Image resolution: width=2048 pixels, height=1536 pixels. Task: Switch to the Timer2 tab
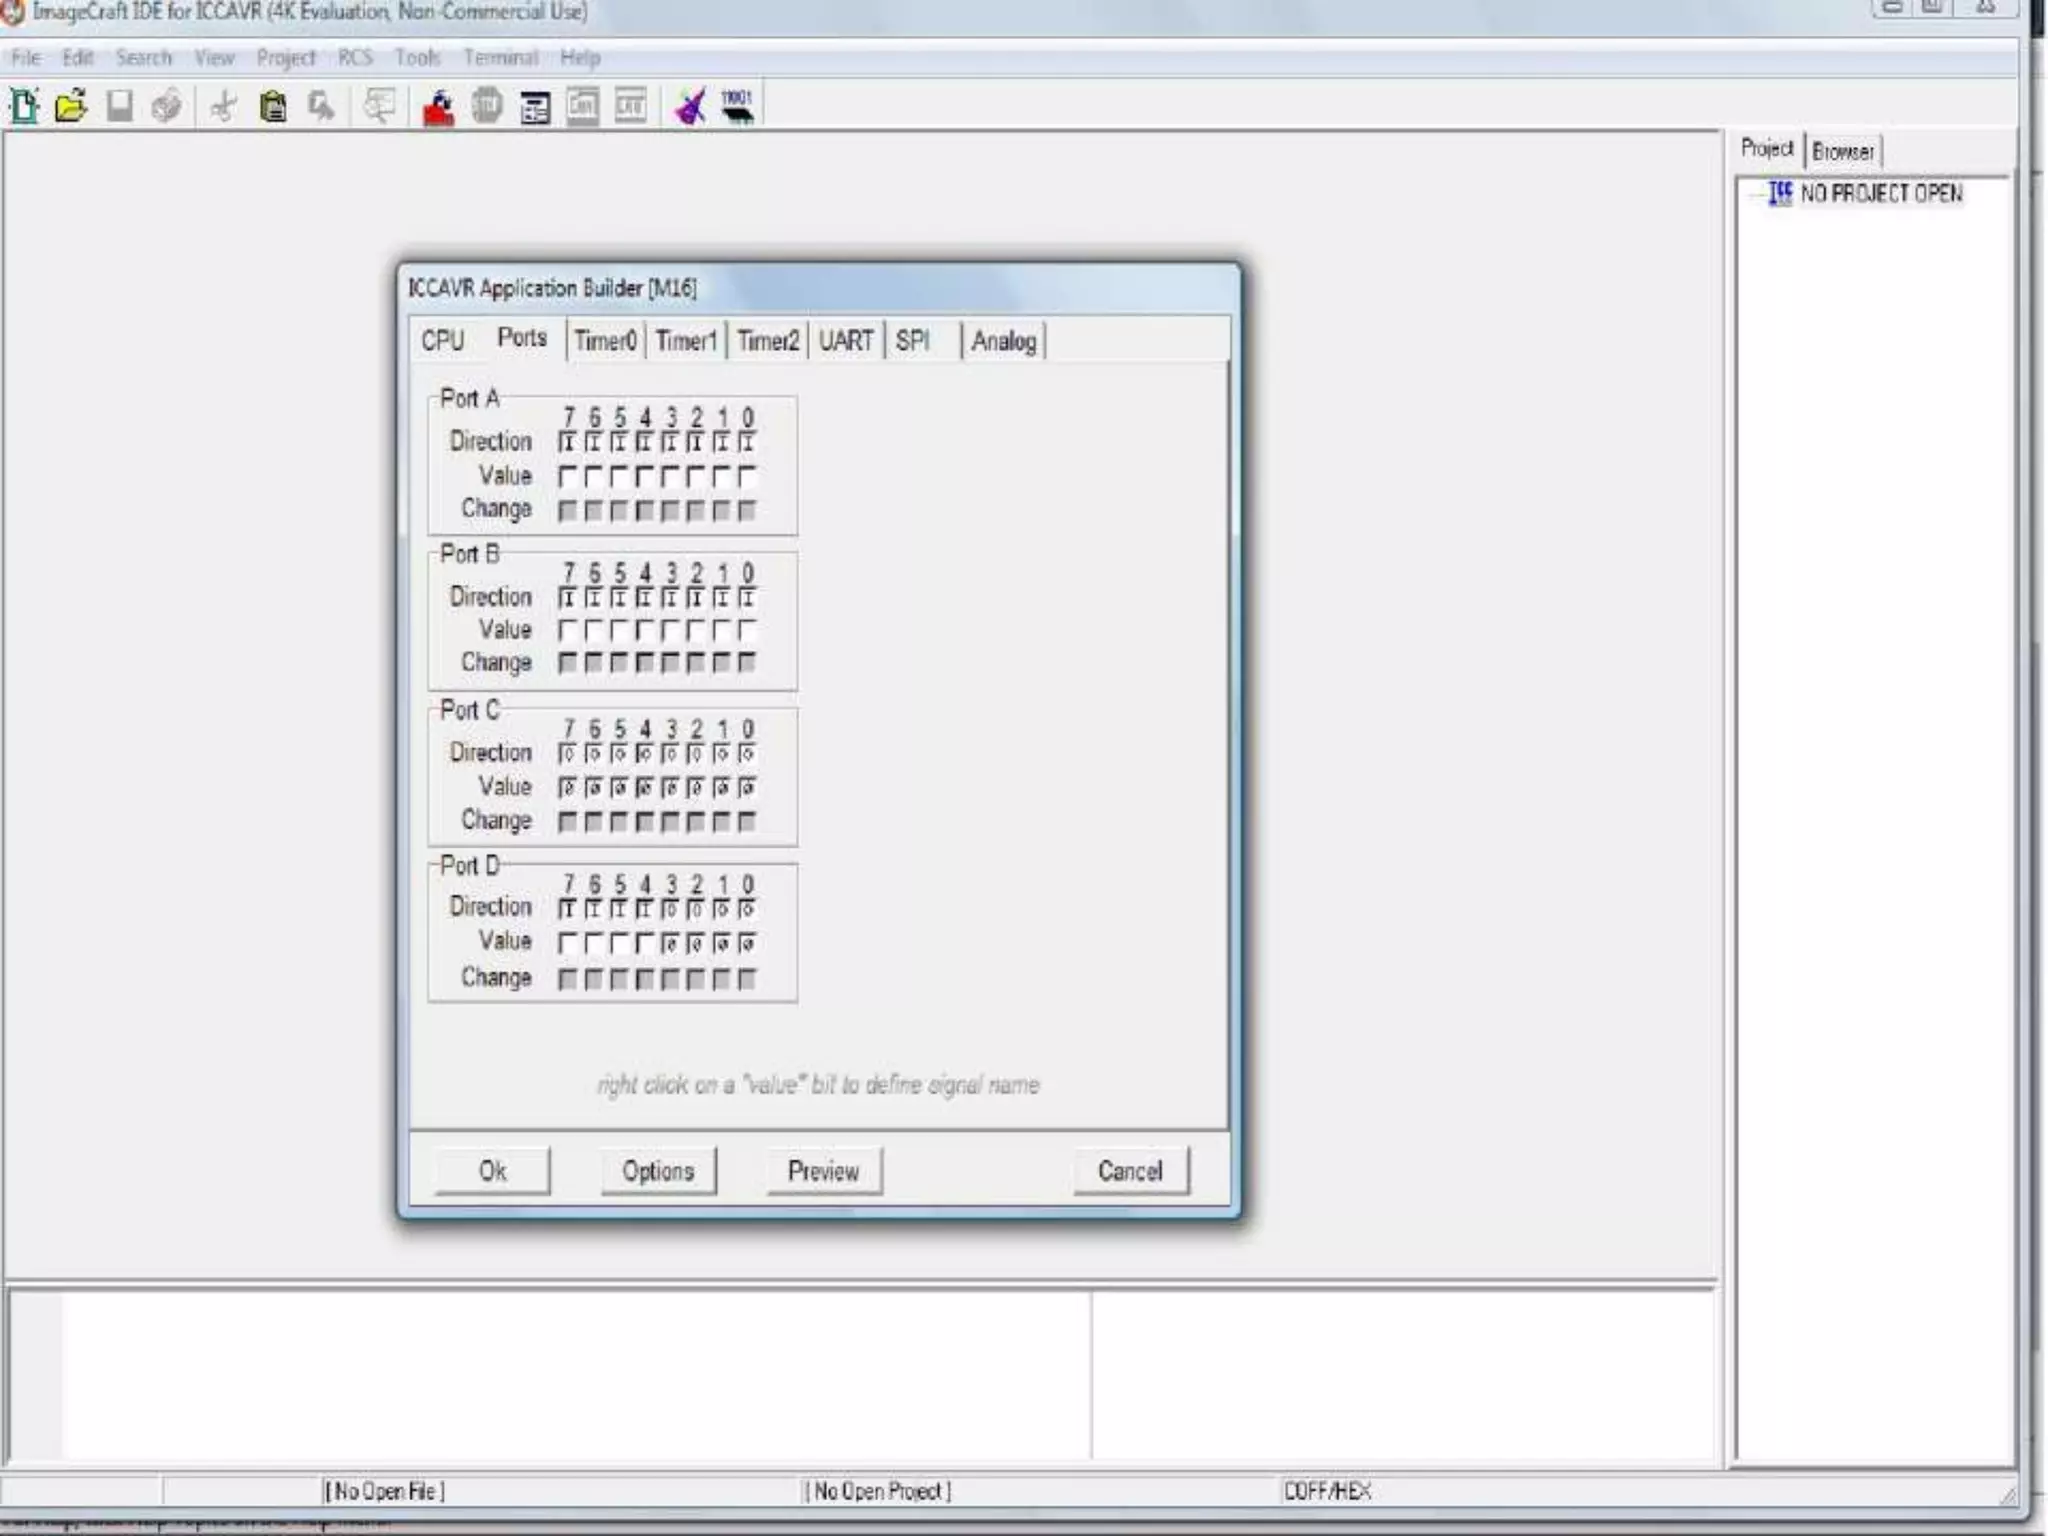click(x=768, y=341)
